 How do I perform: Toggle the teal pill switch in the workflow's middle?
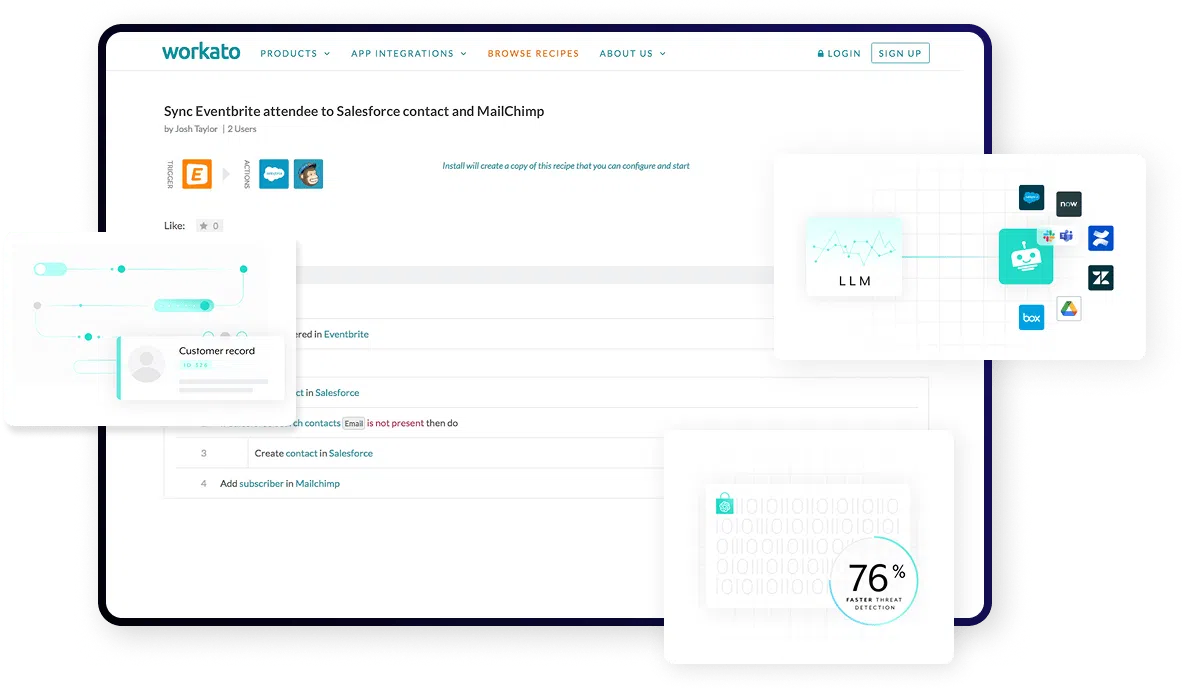coord(184,305)
